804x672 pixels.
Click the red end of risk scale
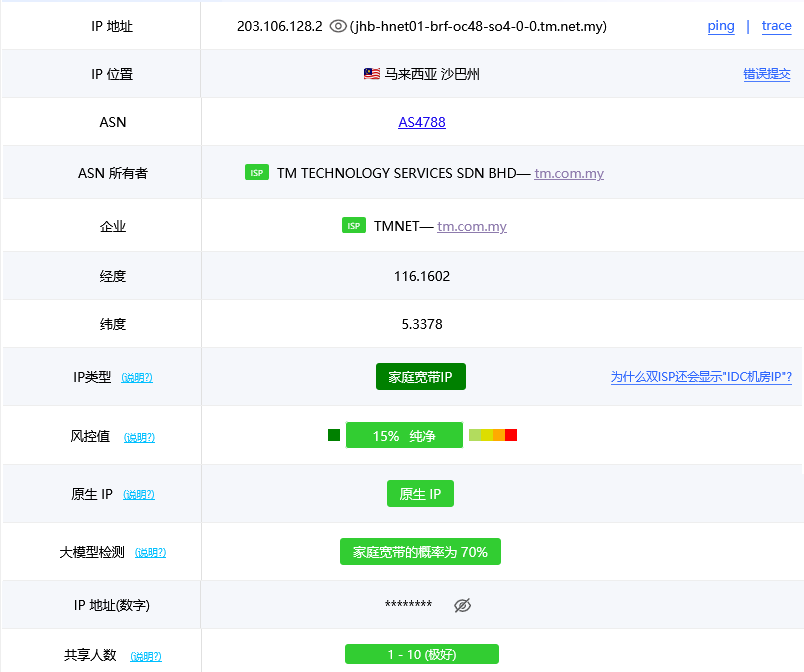pyautogui.click(x=511, y=435)
